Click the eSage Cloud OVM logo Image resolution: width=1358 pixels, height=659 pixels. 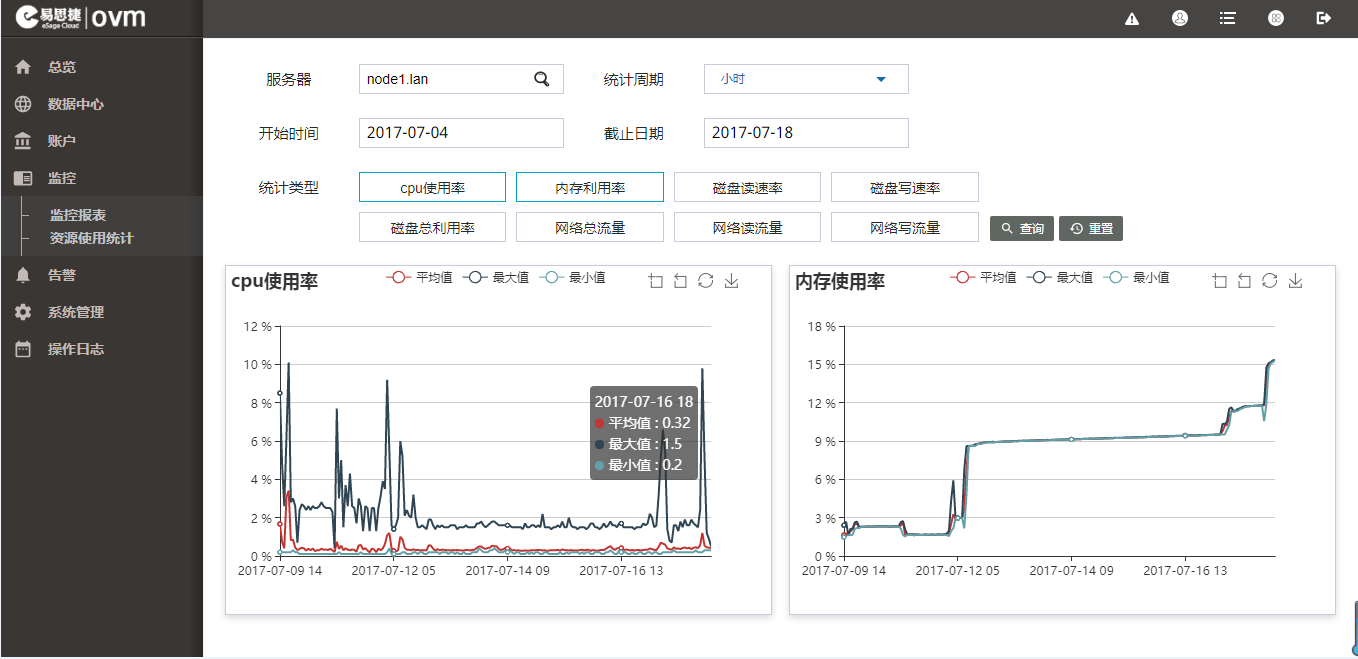point(80,18)
